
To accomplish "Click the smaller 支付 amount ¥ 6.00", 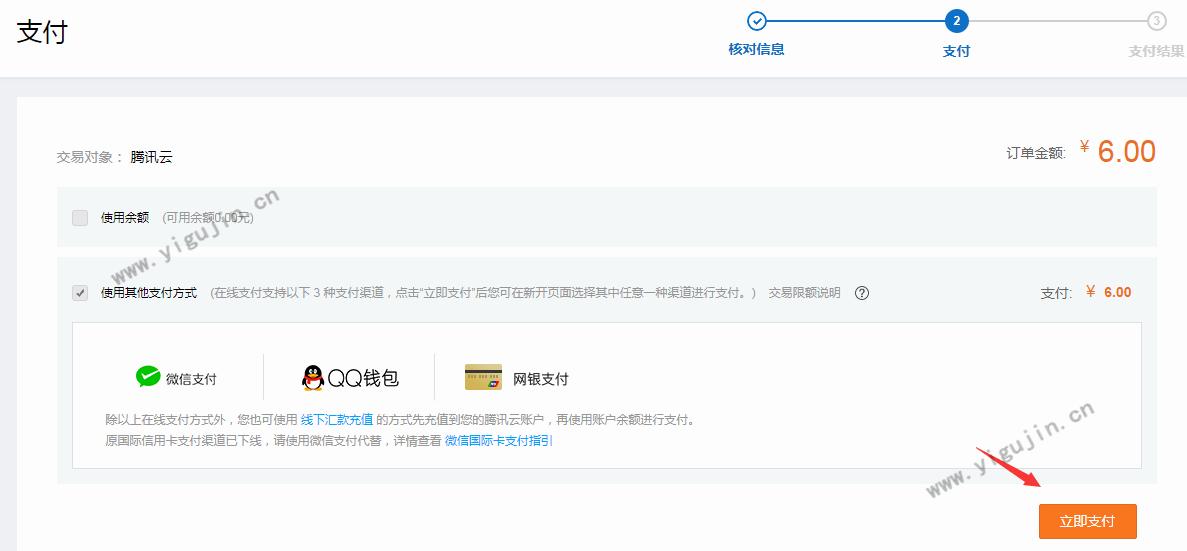I will point(1108,292).
